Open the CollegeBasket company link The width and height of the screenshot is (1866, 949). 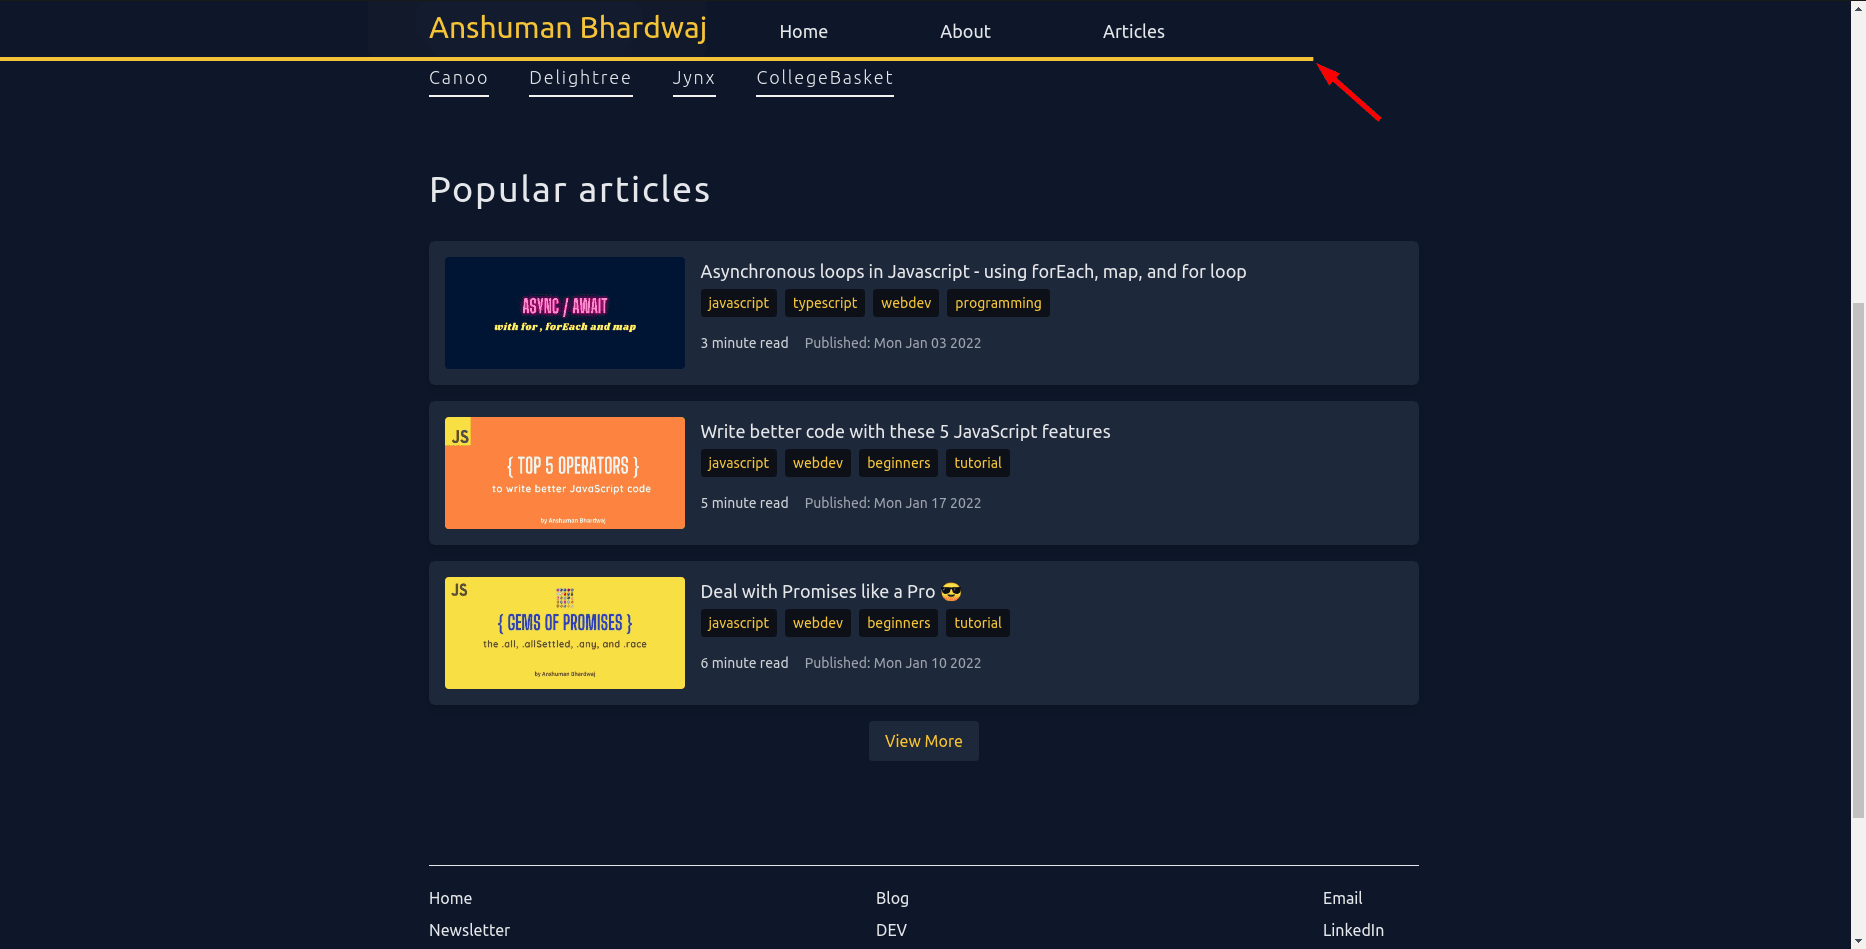824,78
